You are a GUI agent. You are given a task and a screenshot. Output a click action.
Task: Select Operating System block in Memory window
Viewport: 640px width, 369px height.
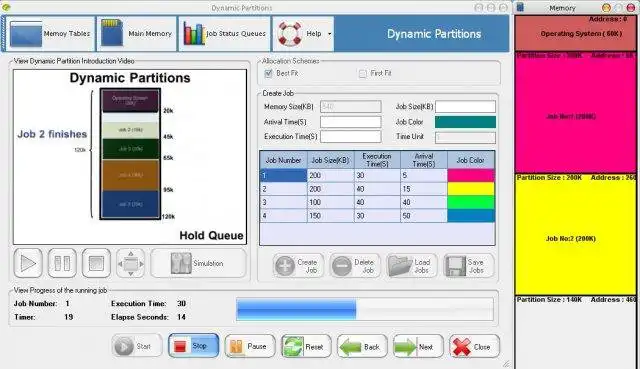click(576, 33)
